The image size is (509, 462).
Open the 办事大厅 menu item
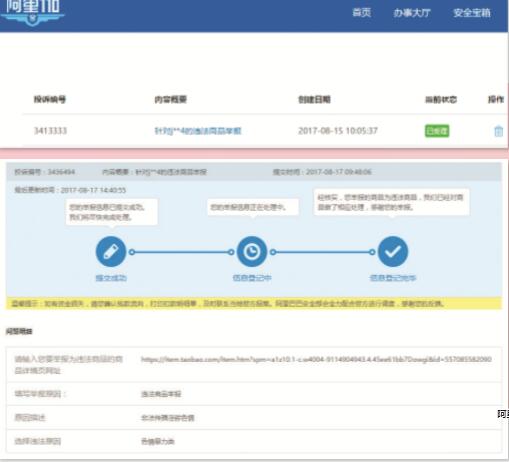pyautogui.click(x=412, y=13)
